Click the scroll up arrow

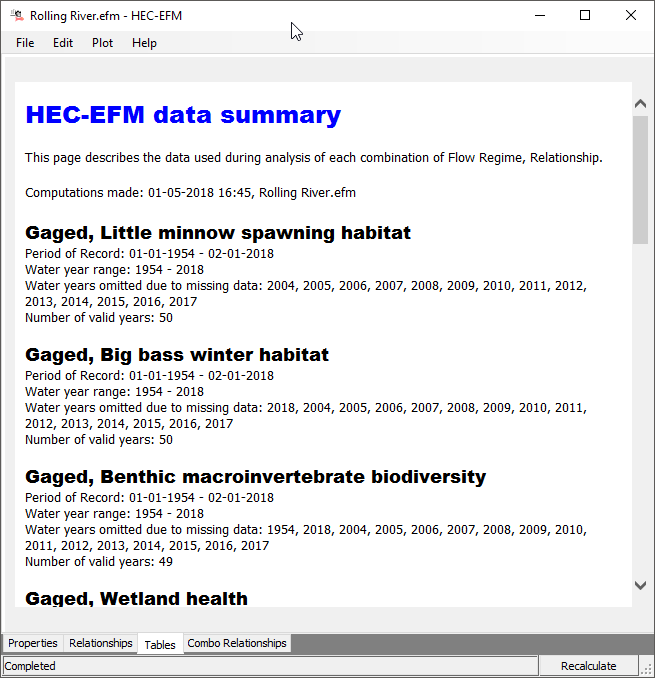(640, 104)
